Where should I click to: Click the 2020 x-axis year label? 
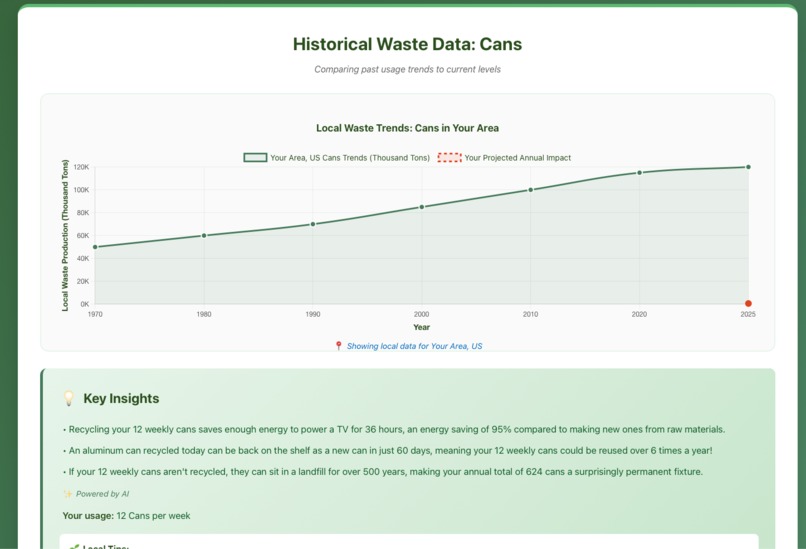click(639, 314)
